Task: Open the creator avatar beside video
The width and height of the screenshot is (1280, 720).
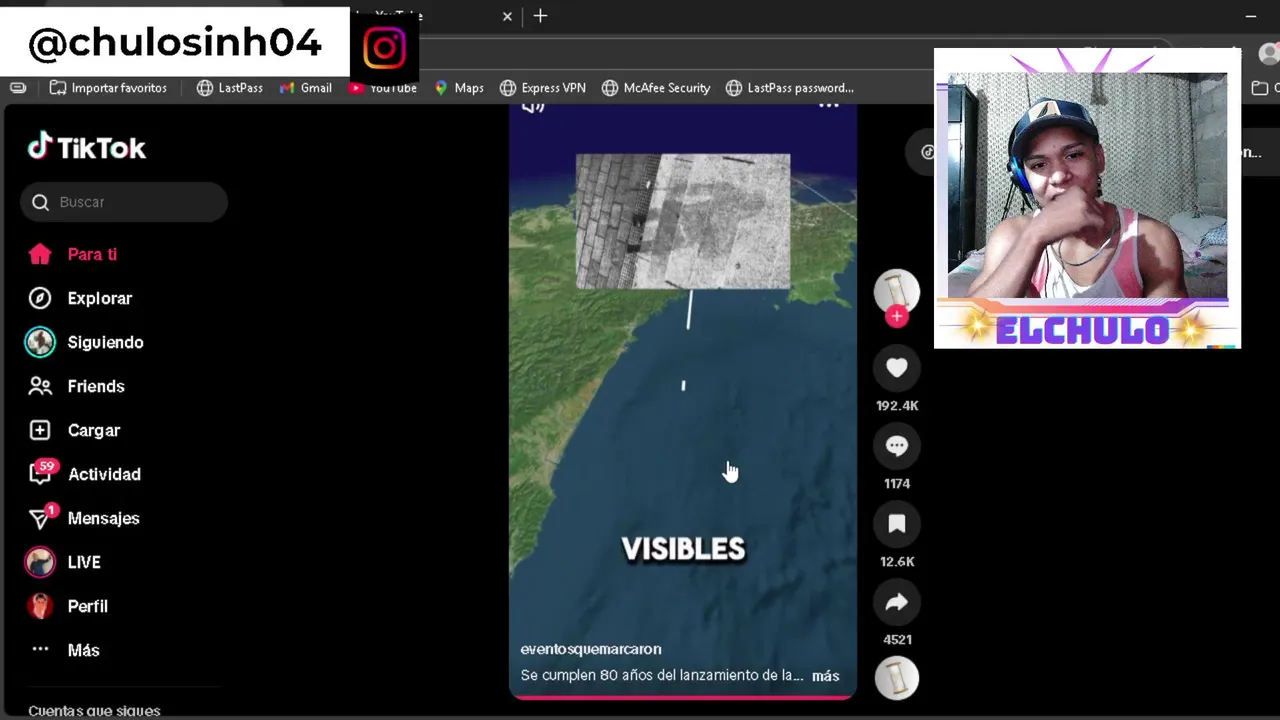Action: (897, 291)
